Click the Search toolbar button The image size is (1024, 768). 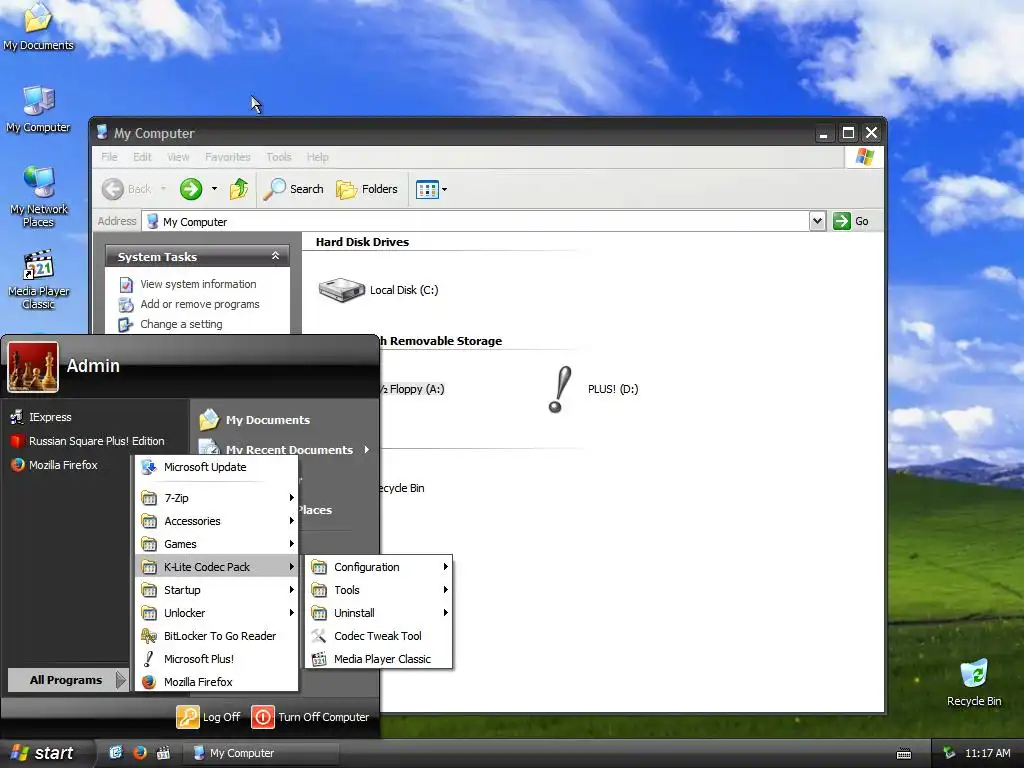click(x=293, y=189)
